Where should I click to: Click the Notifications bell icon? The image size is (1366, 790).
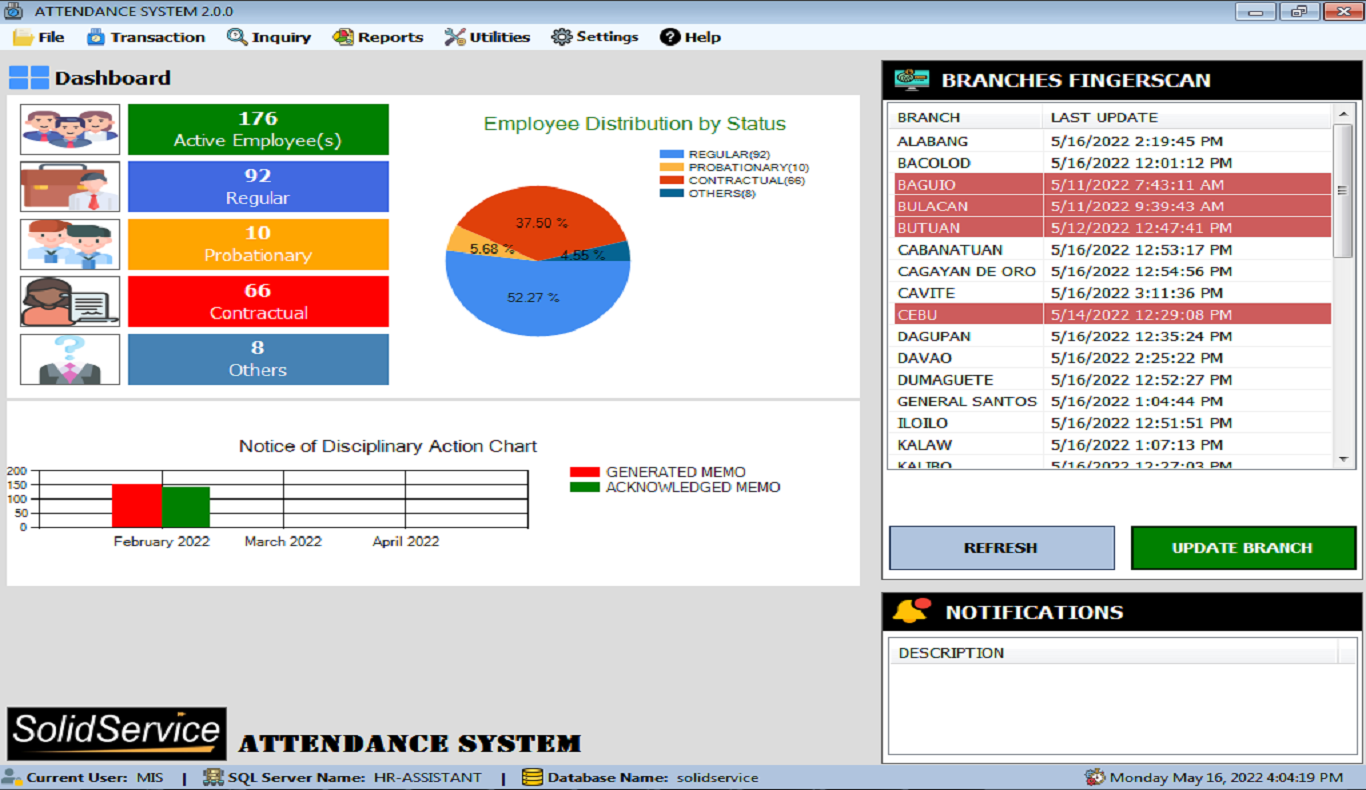point(911,611)
